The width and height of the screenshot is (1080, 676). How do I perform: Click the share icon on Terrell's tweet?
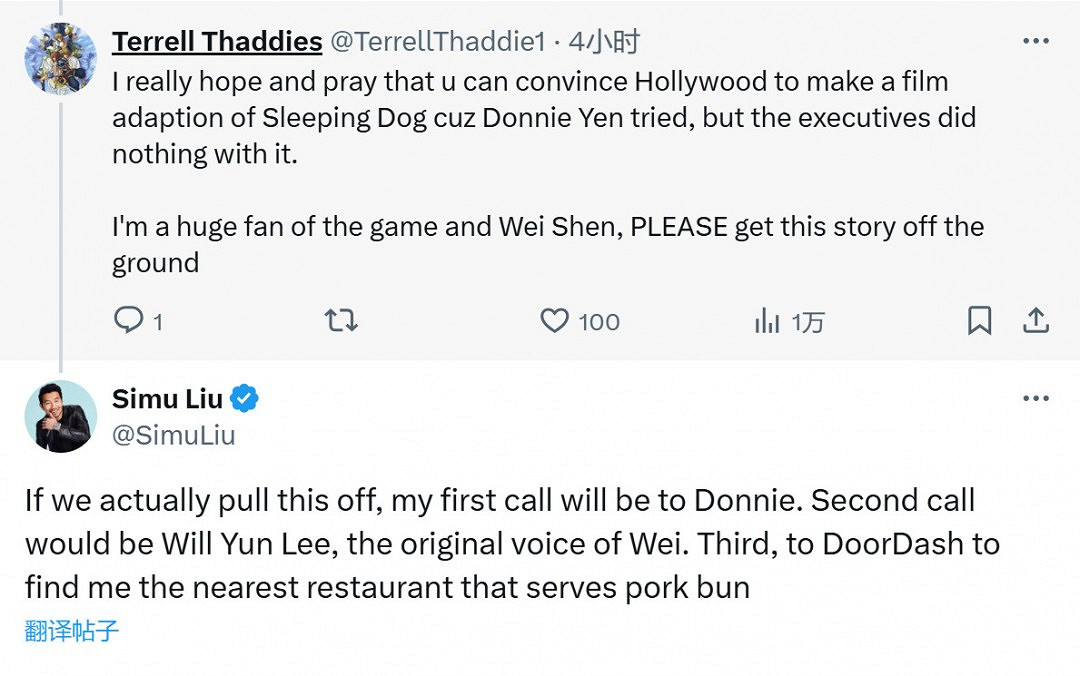[x=1036, y=321]
